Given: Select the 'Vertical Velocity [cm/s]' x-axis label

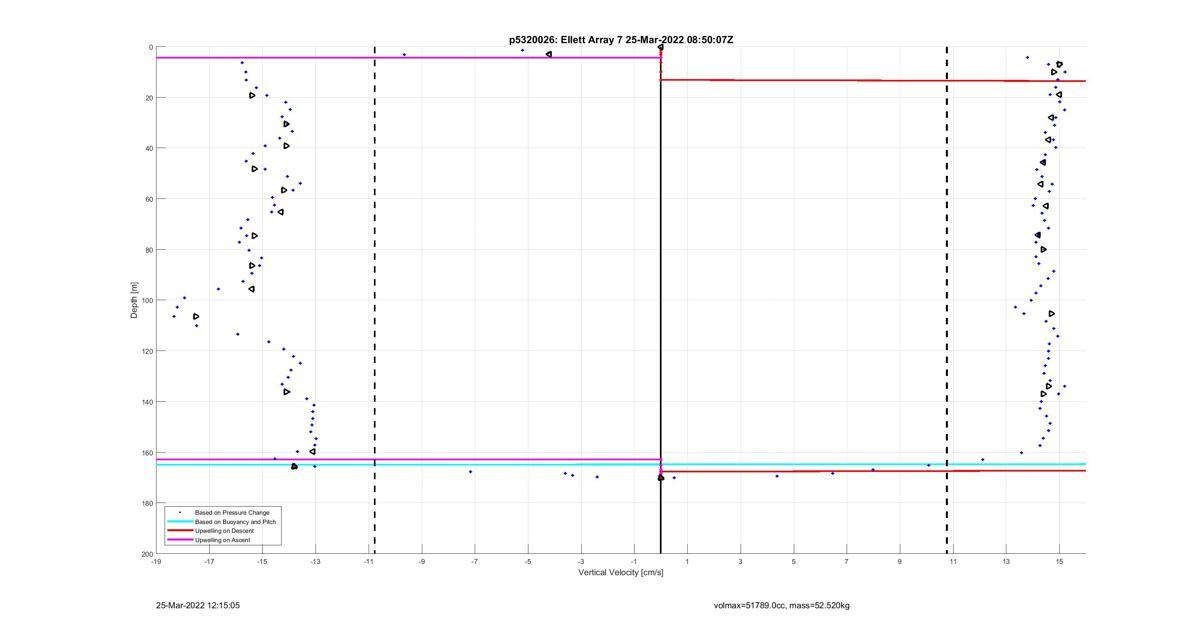Looking at the screenshot, I should [x=621, y=573].
